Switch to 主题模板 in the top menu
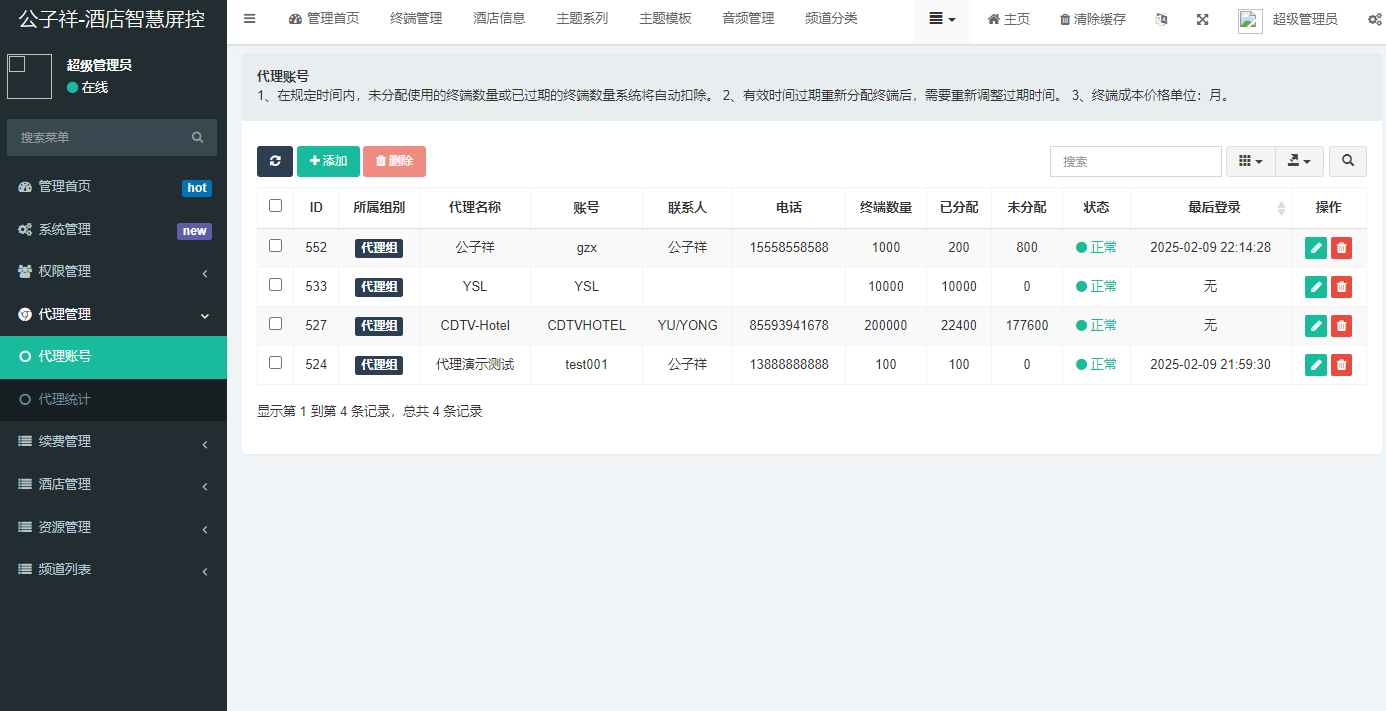The height and width of the screenshot is (711, 1386). click(665, 18)
